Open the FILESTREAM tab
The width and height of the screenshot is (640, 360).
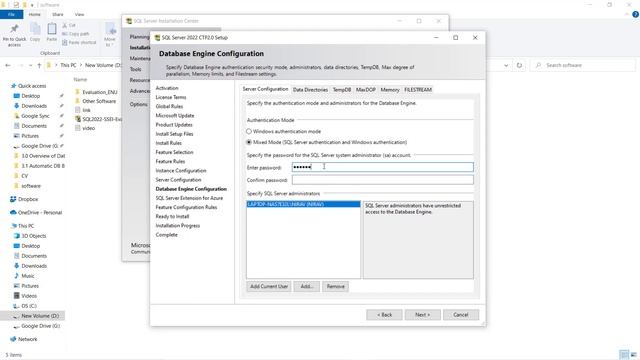coord(418,89)
